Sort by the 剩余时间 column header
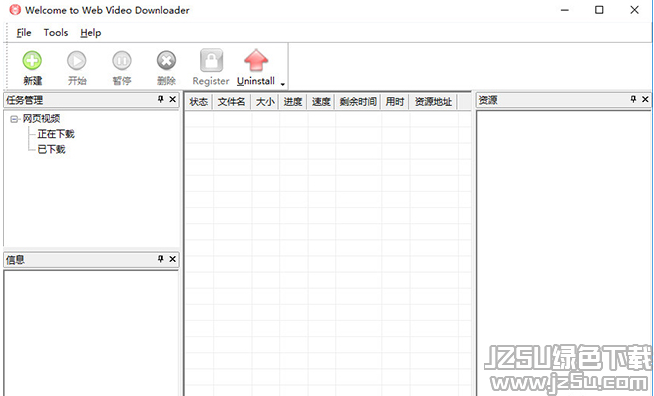Screen dimensions: 654x396 click(x=358, y=101)
